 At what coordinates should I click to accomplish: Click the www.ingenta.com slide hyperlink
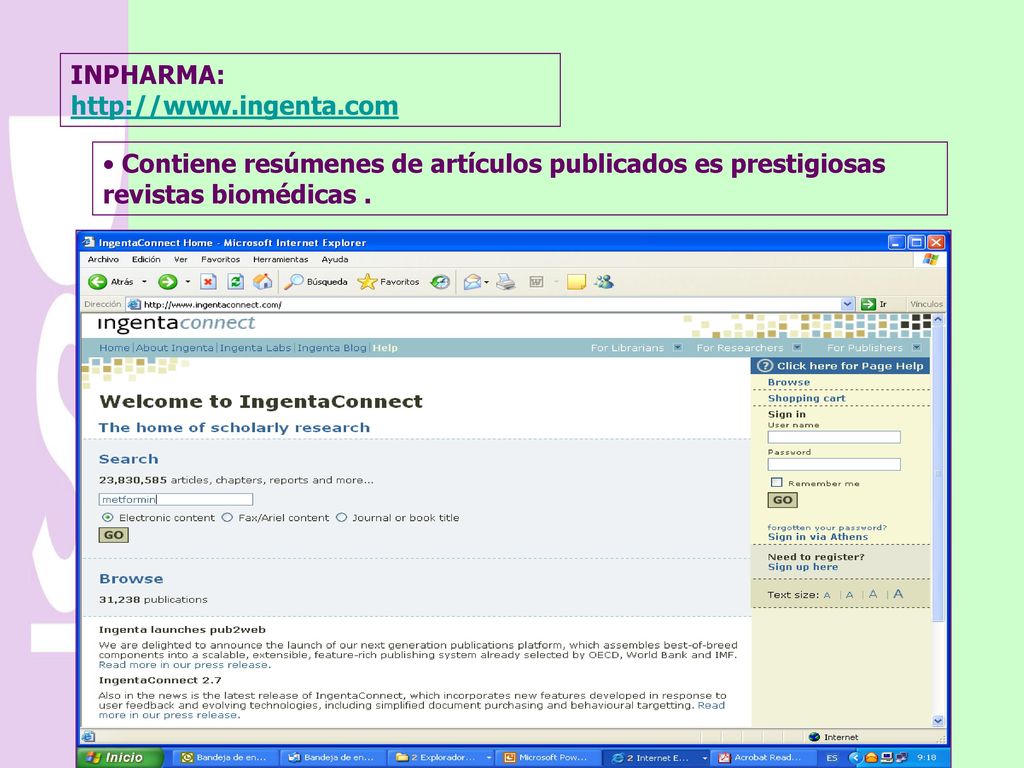click(234, 106)
